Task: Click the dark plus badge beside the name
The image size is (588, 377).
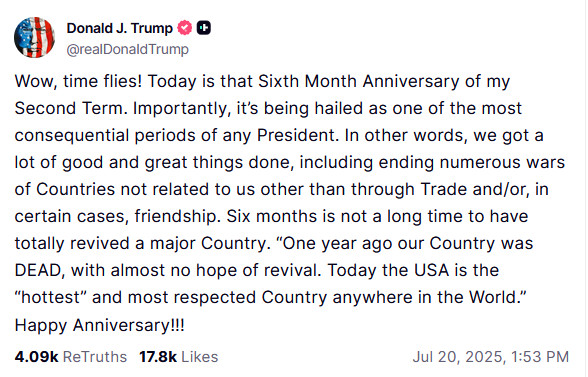Action: click(204, 28)
